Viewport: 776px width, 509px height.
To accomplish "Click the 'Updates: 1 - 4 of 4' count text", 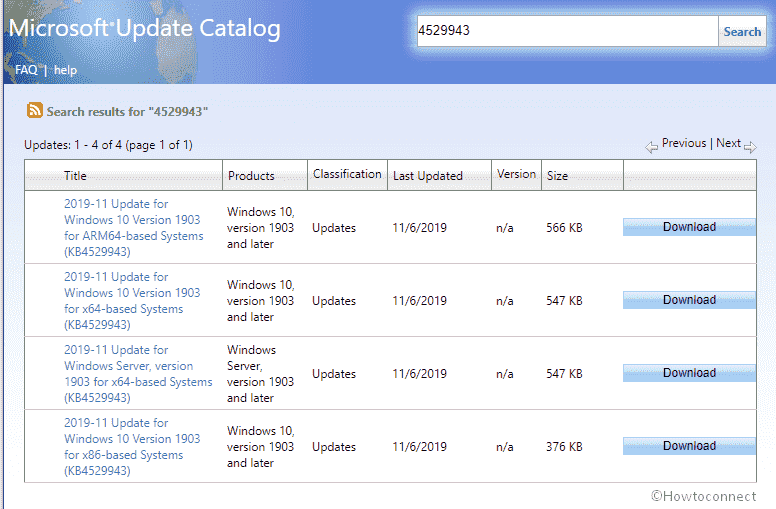I will [x=108, y=145].
